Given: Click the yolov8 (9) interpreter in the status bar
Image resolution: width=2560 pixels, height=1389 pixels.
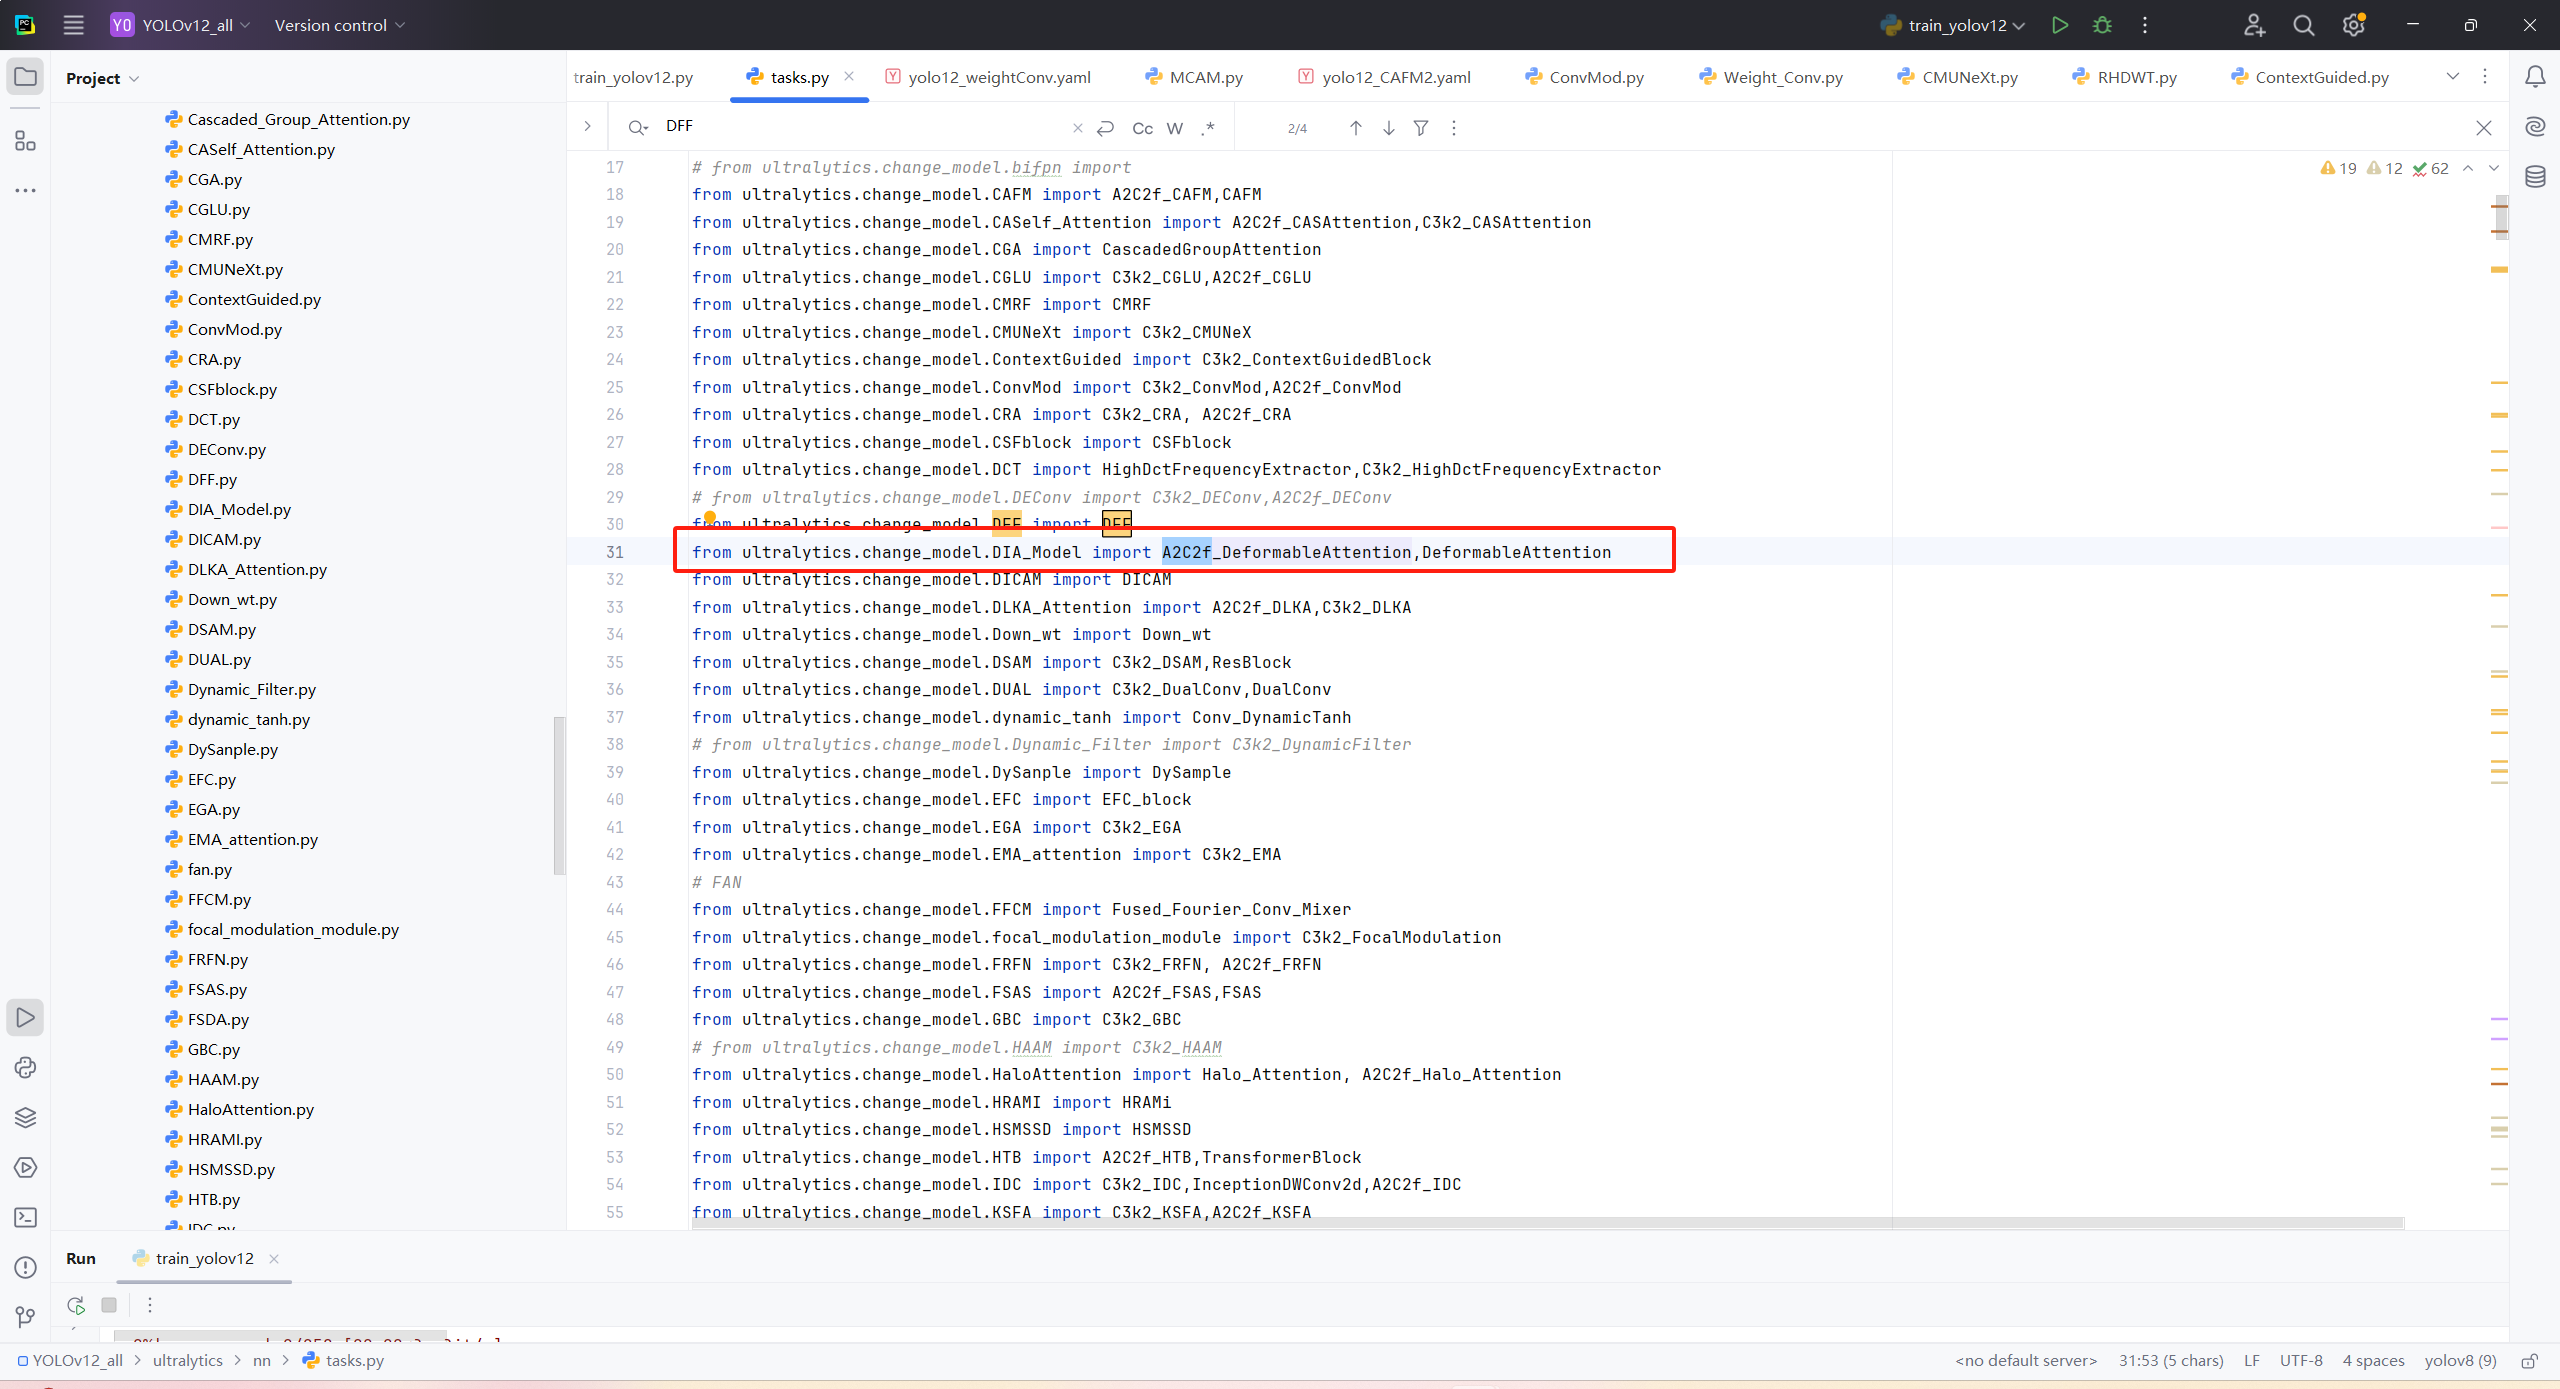Looking at the screenshot, I should tap(2460, 1360).
